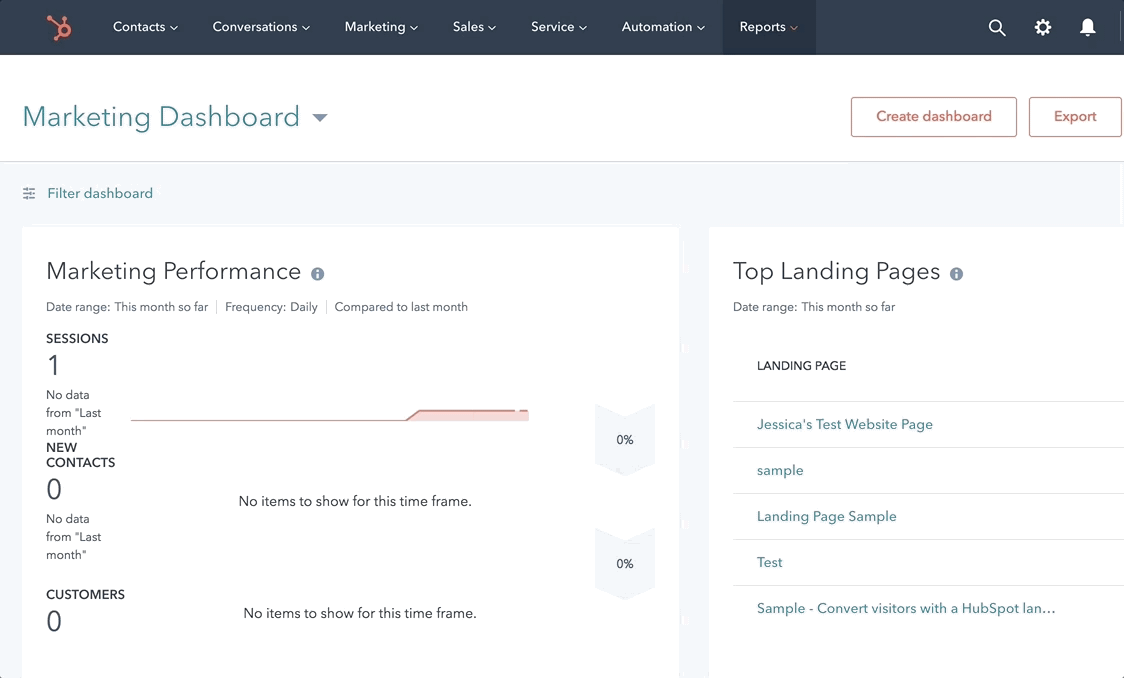
Task: Click the Export button
Action: tap(1075, 117)
